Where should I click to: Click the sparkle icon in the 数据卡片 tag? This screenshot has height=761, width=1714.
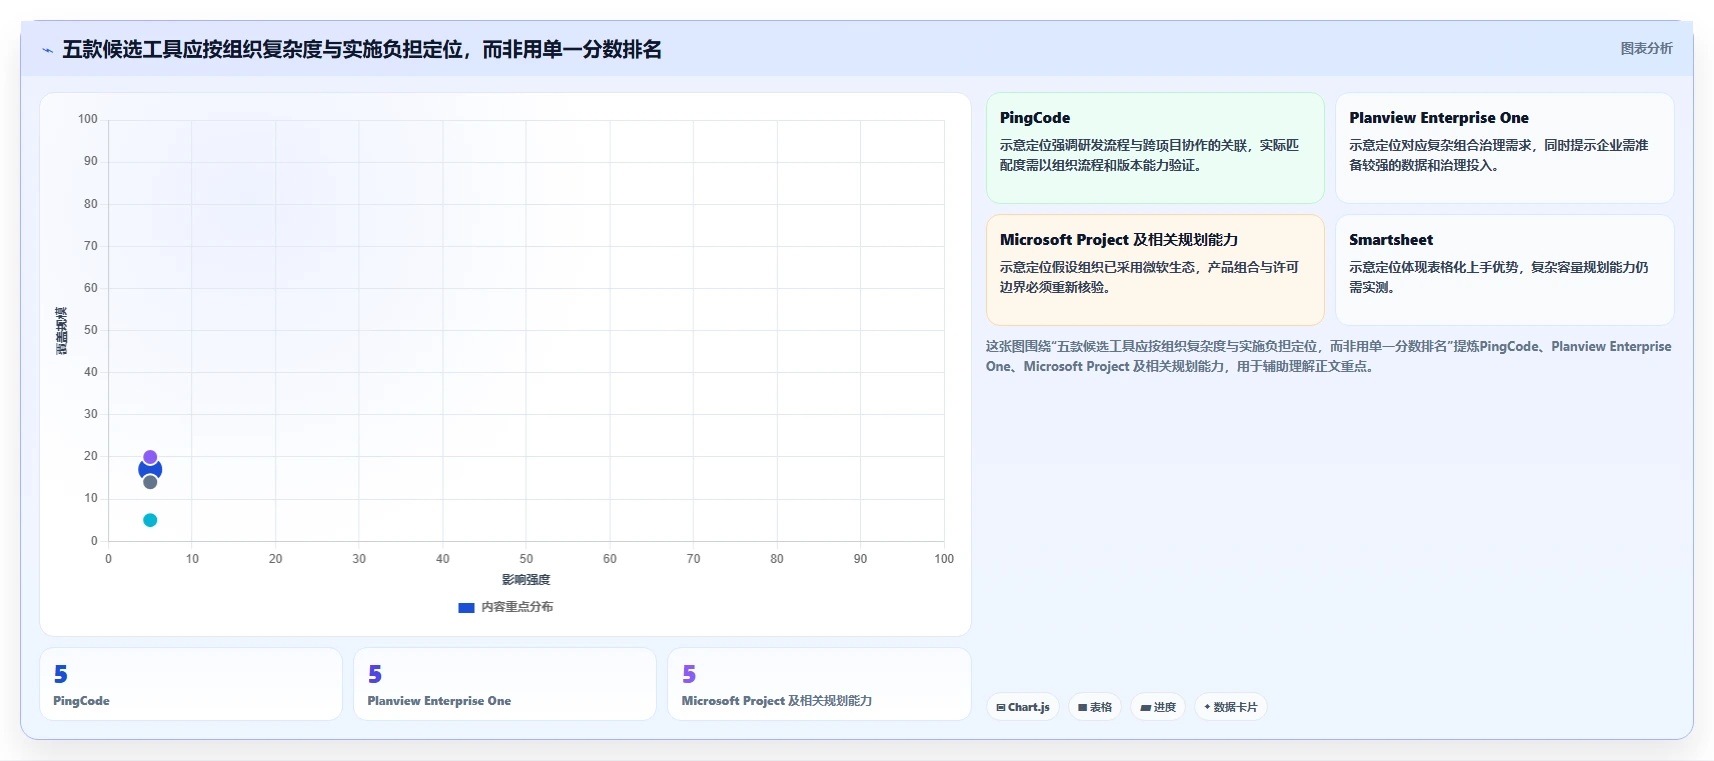click(1207, 707)
